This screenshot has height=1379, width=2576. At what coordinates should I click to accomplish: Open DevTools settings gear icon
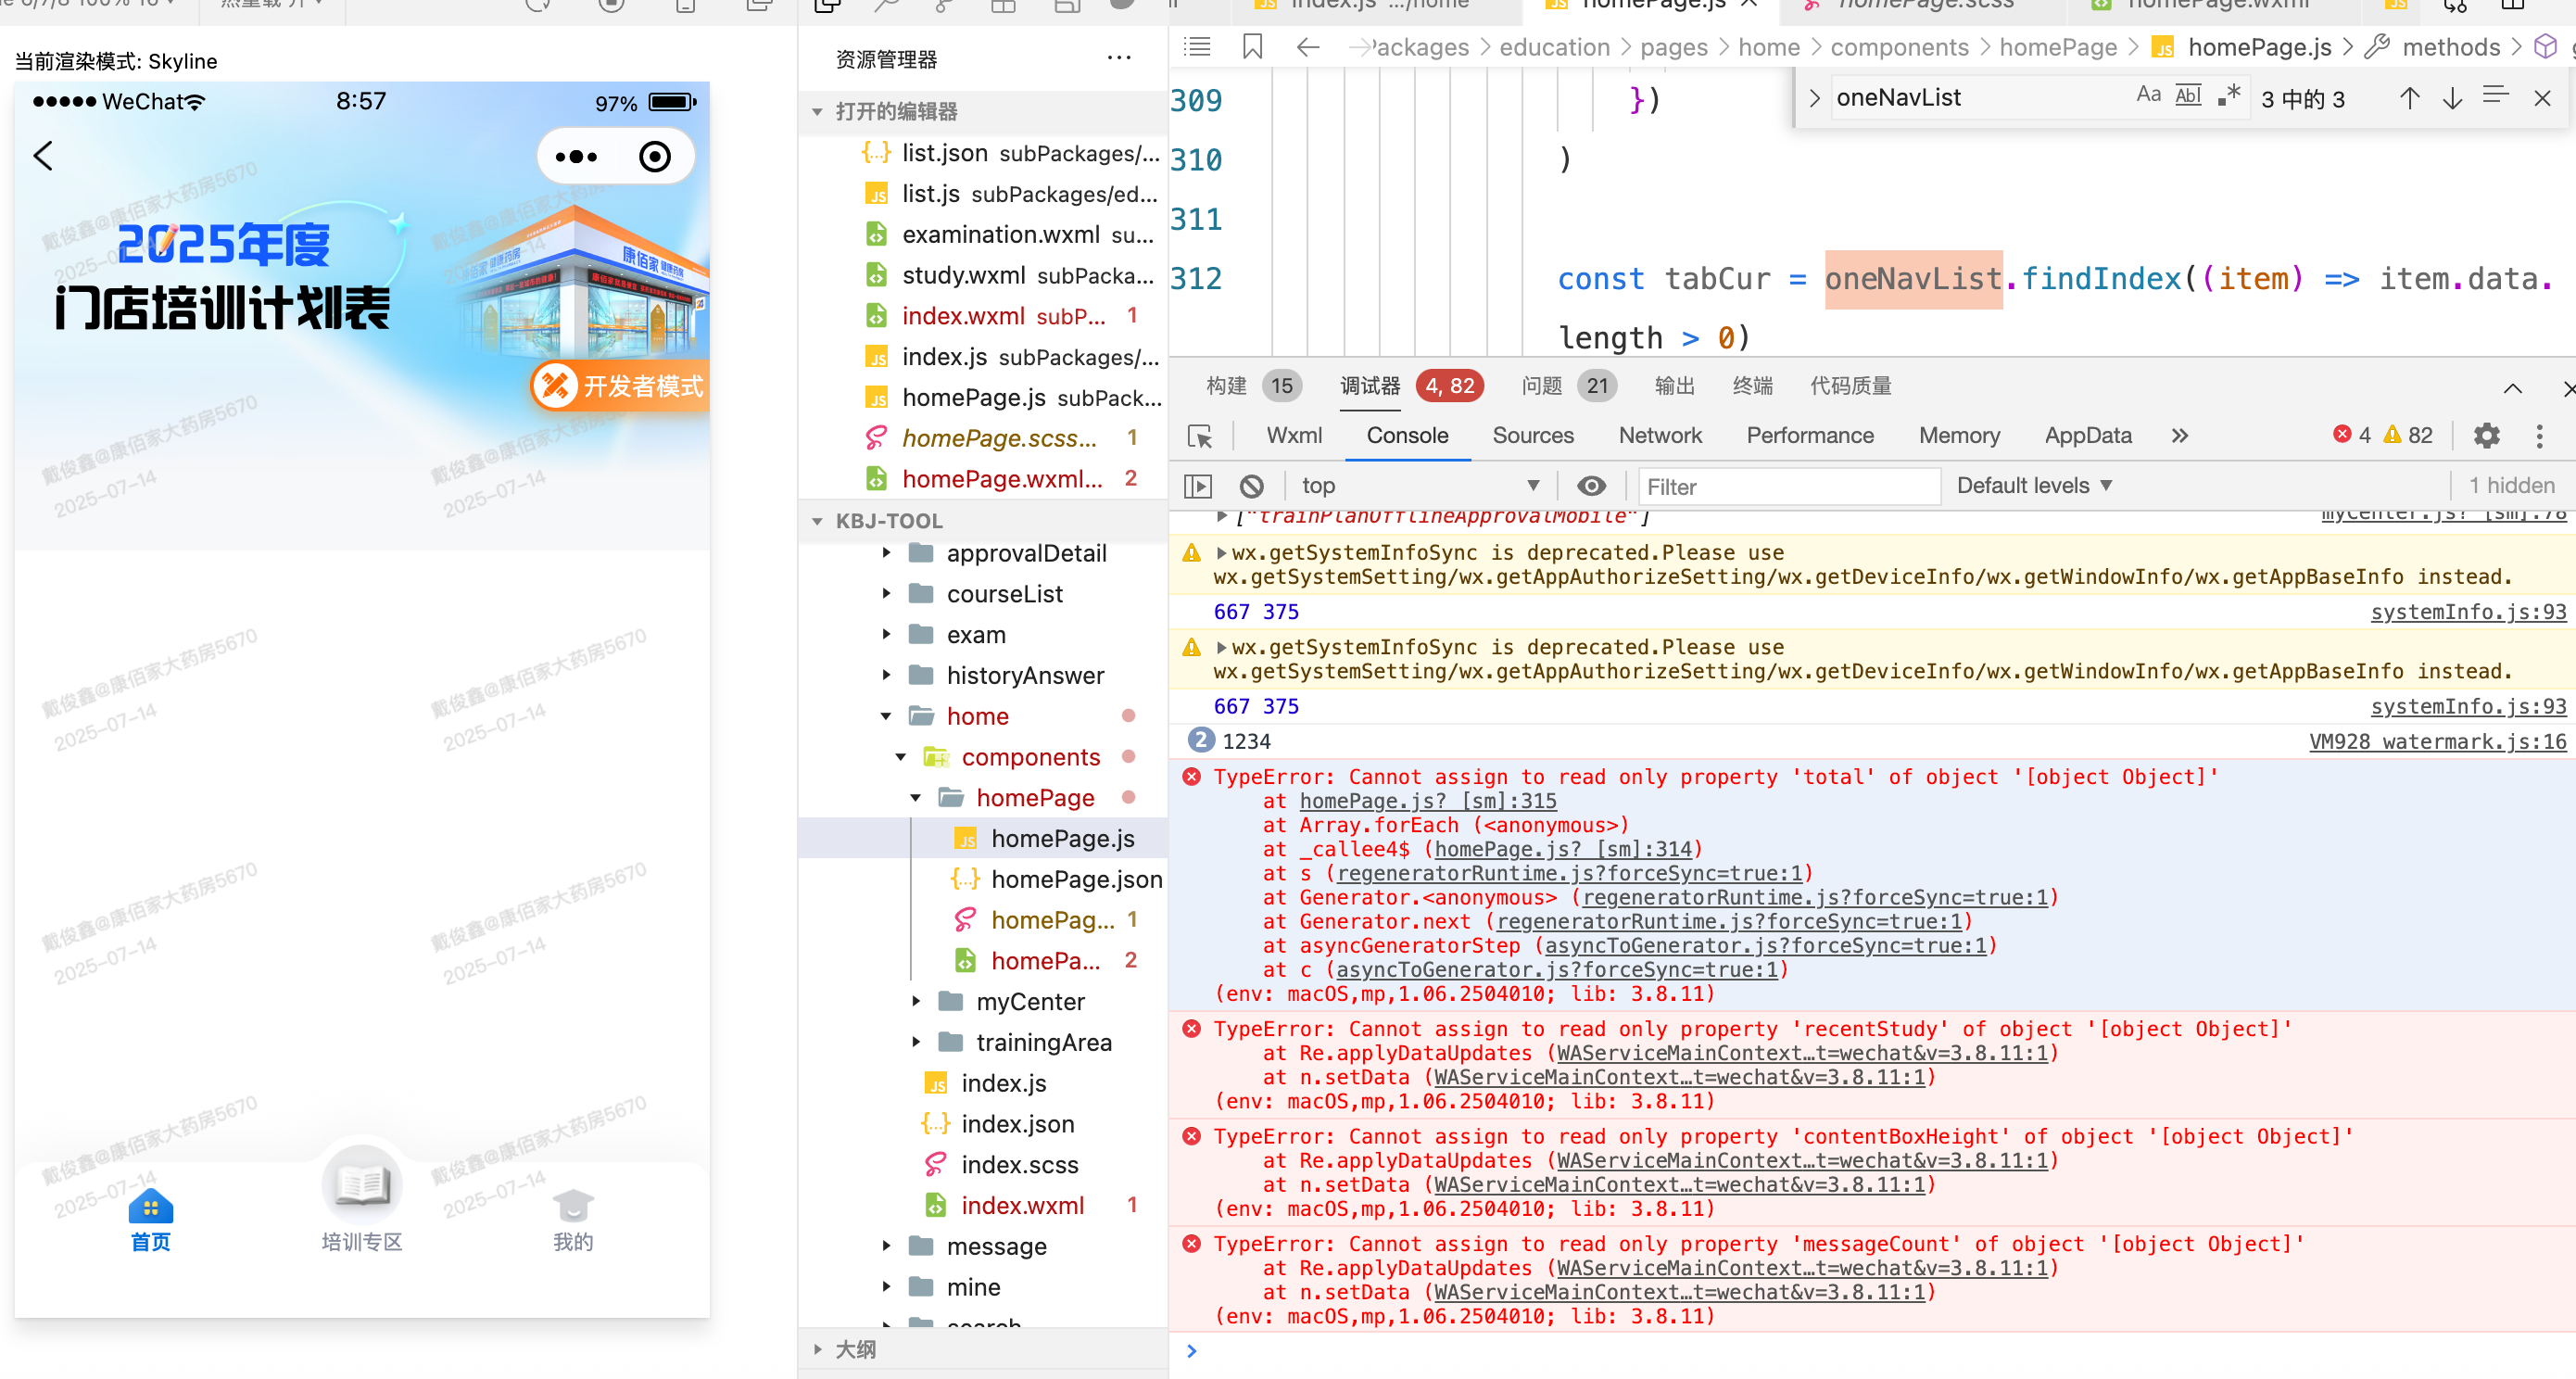pos(2486,436)
